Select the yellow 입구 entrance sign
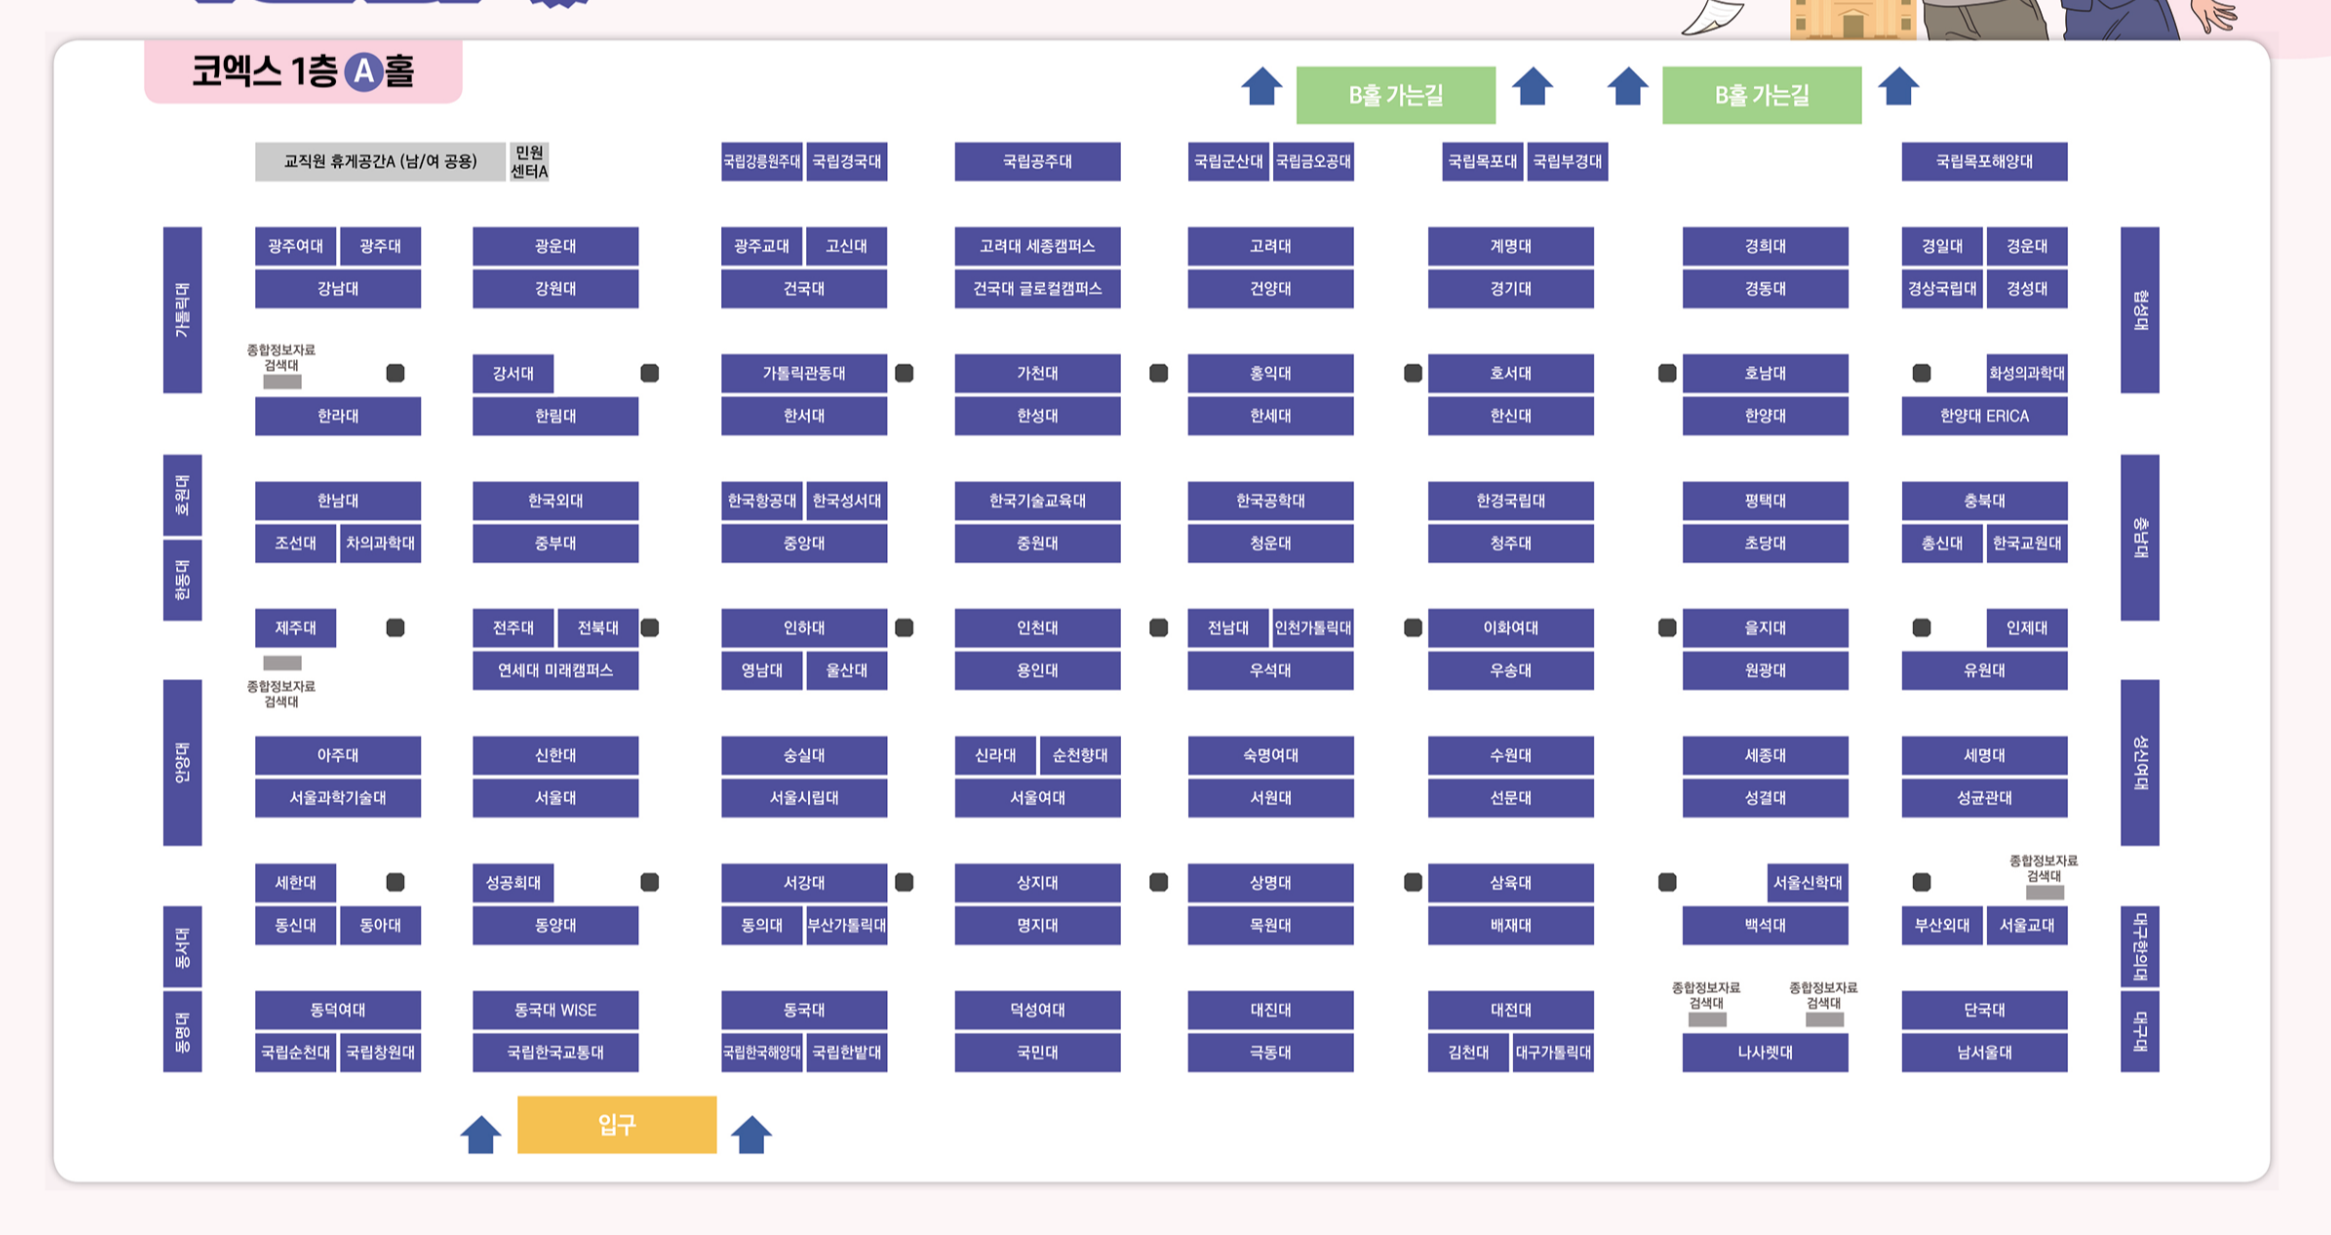2331x1235 pixels. [x=616, y=1125]
